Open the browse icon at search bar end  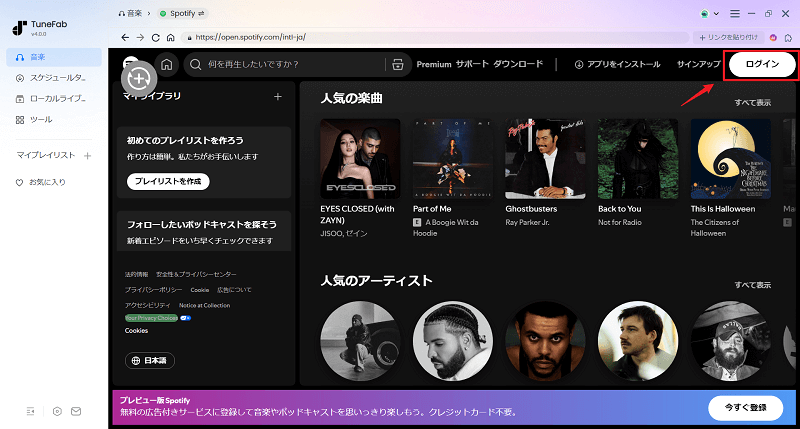tap(397, 64)
